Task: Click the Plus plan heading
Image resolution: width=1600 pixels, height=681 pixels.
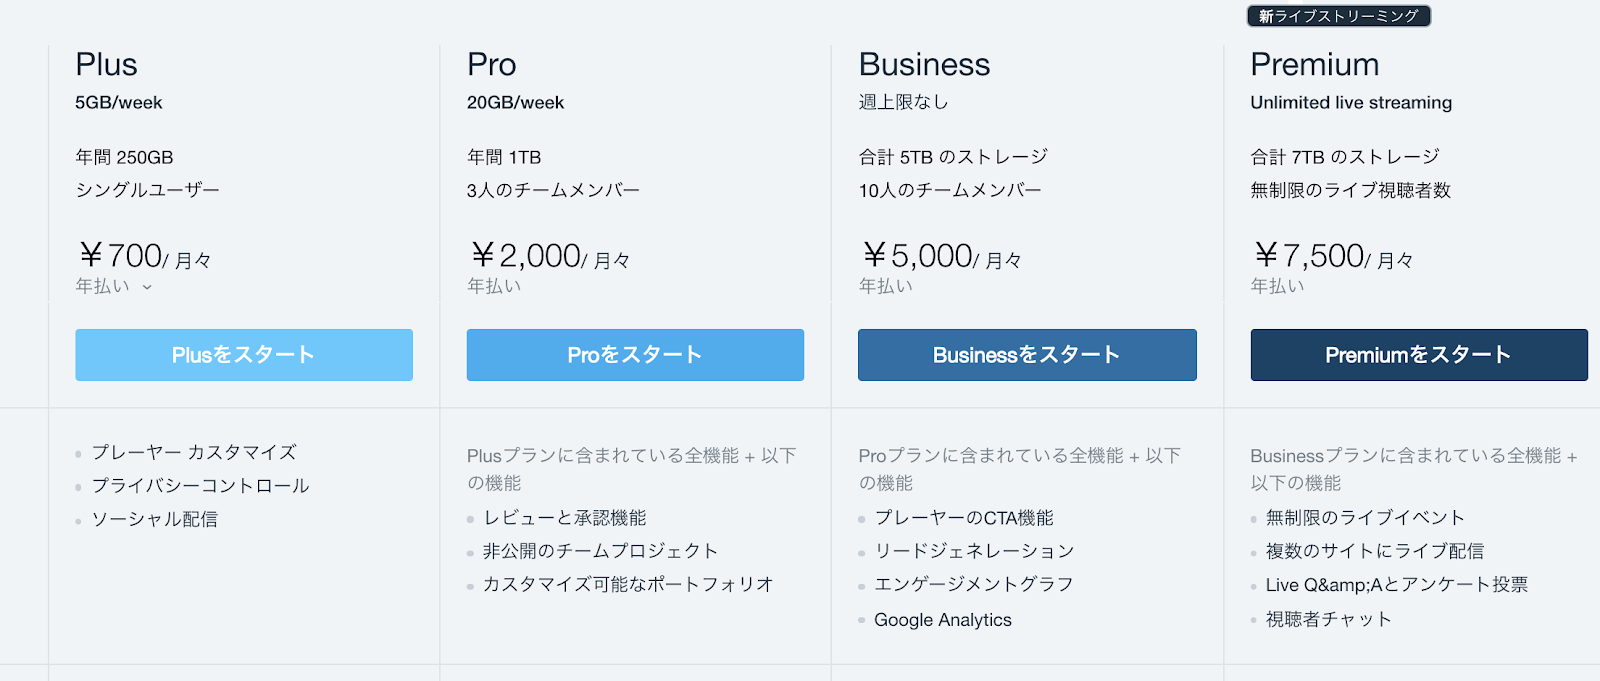Action: [x=106, y=65]
